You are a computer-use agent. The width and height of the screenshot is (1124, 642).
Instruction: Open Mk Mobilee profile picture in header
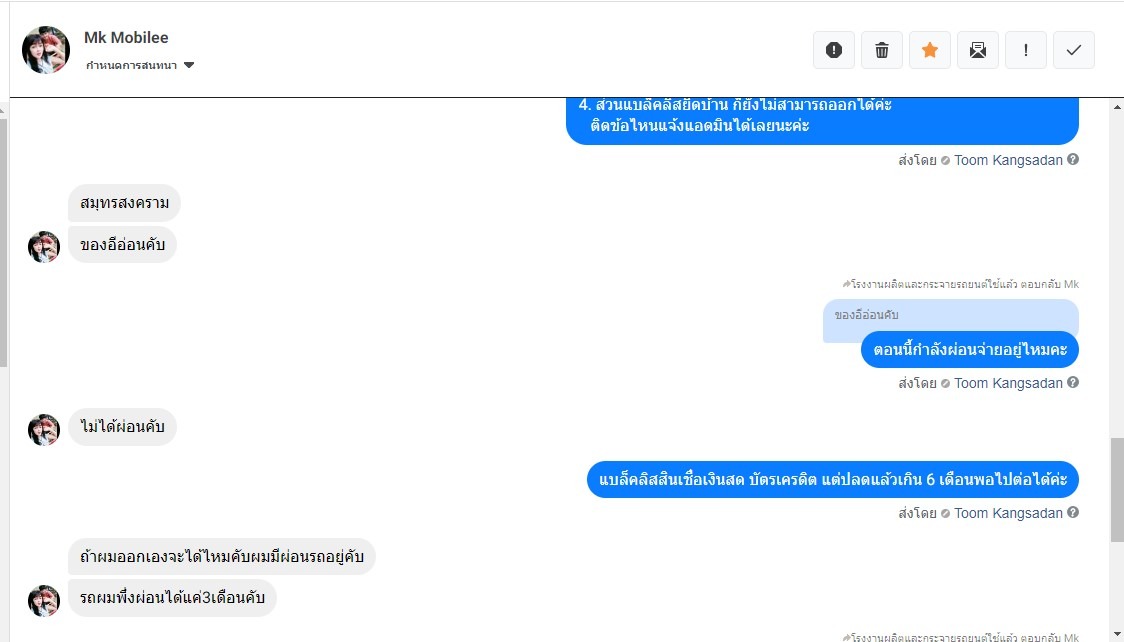pos(46,50)
